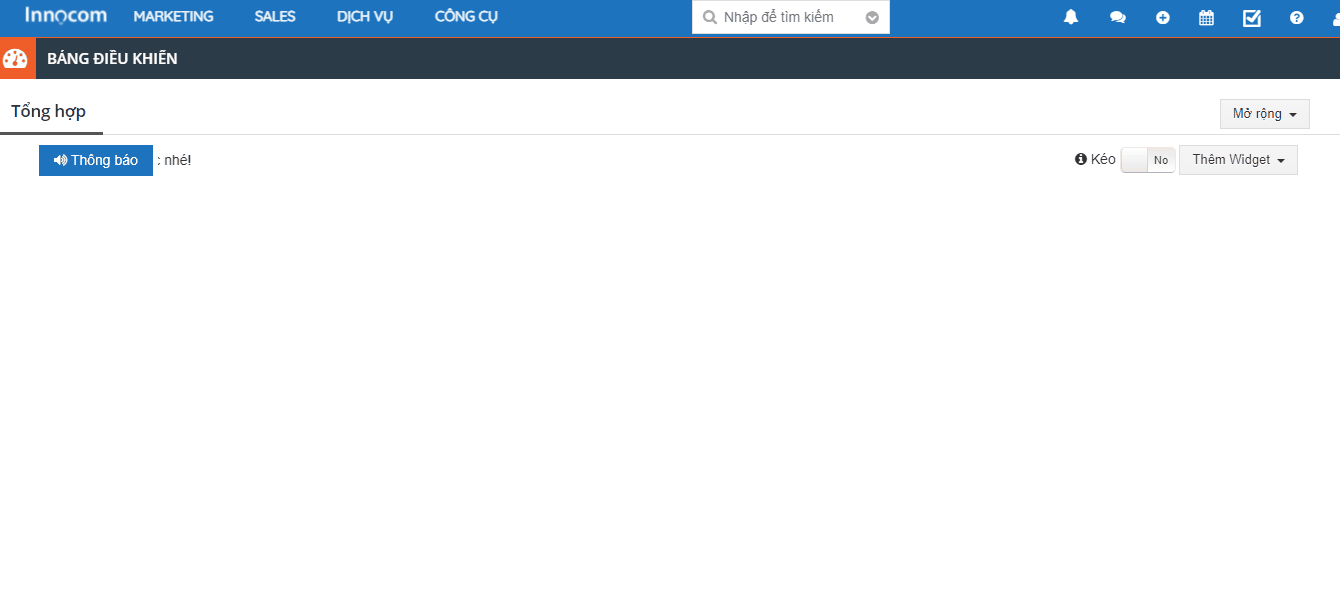The image size is (1340, 615).
Task: Open the CÔNG CỤ menu
Action: (466, 17)
